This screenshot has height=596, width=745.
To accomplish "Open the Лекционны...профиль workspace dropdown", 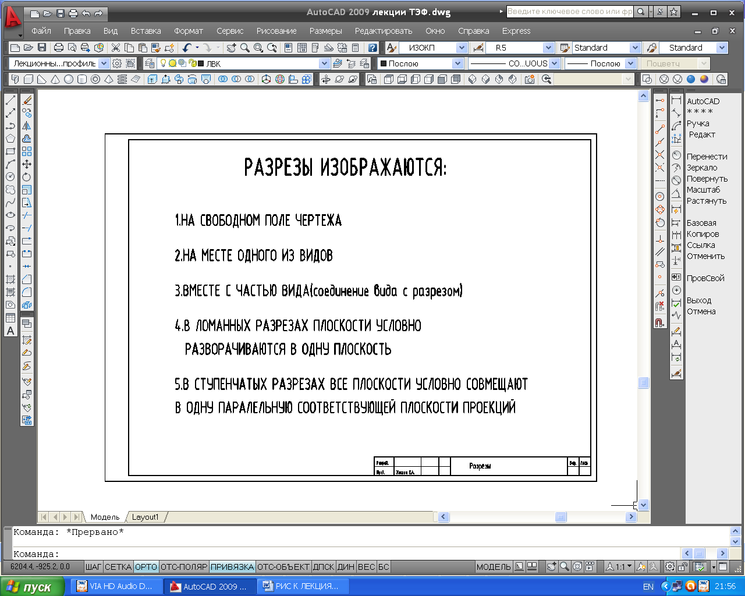I will pos(104,63).
